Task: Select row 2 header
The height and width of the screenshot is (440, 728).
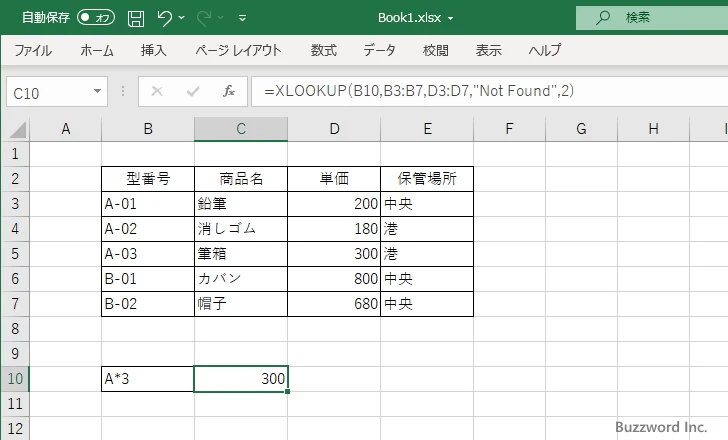Action: pos(15,179)
